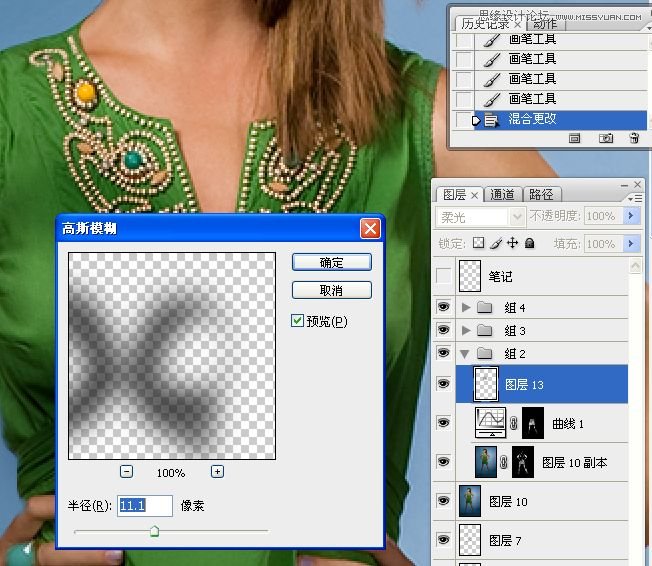Hide the 图层 10 副本 layer eye

pyautogui.click(x=443, y=461)
